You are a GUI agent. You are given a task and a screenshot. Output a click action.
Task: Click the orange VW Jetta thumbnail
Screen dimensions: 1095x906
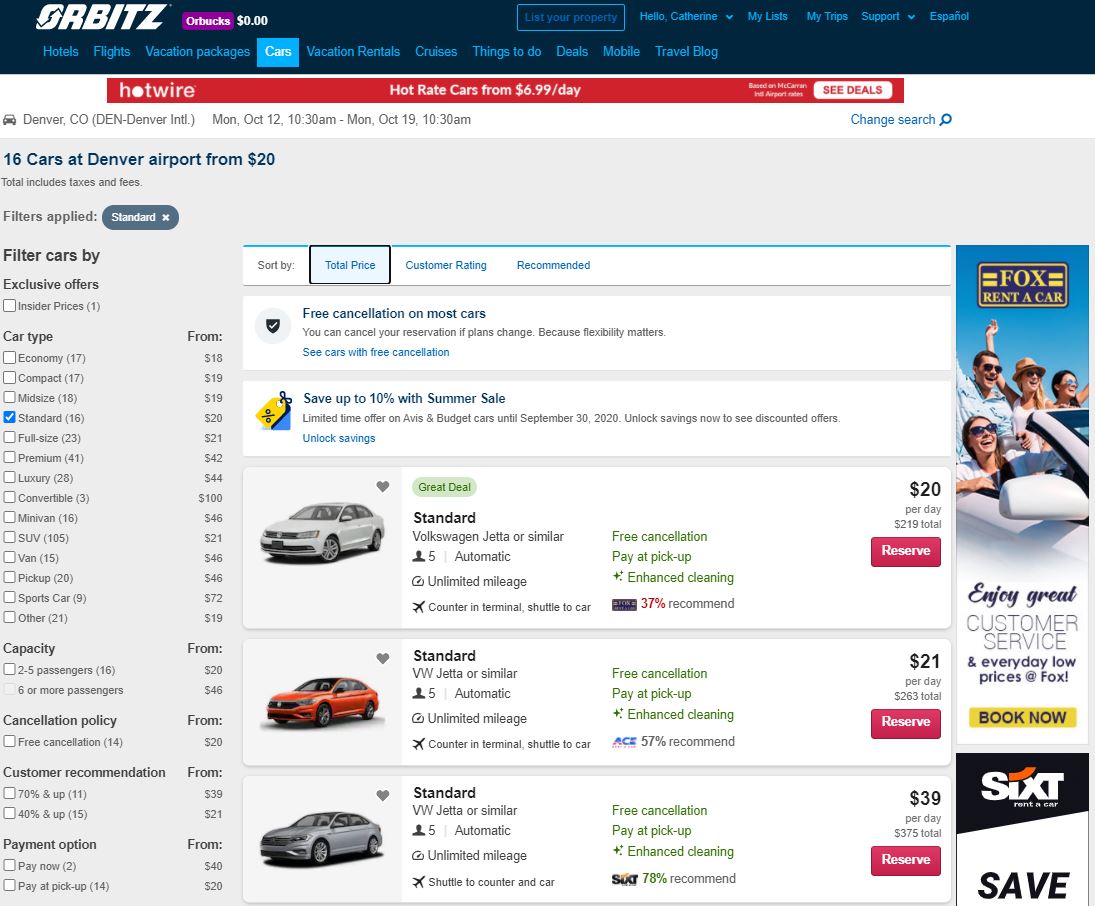(323, 702)
